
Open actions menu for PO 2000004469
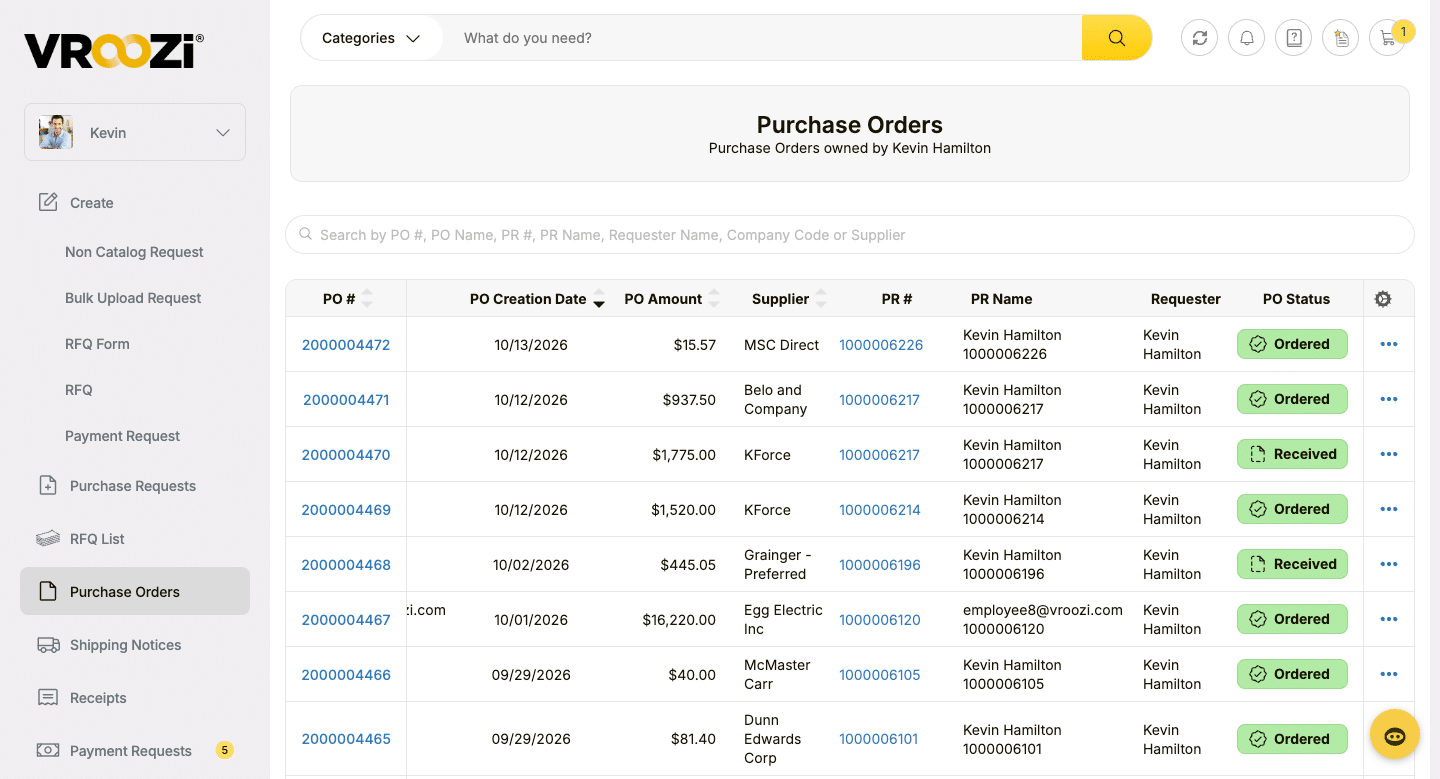pyautogui.click(x=1389, y=509)
